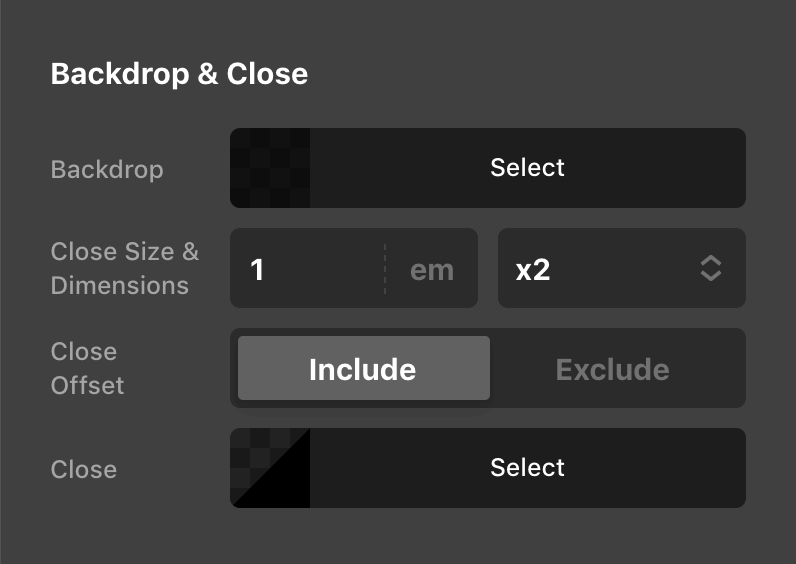This screenshot has height=564, width=796.
Task: Switch close offset to Exclude
Action: [612, 369]
